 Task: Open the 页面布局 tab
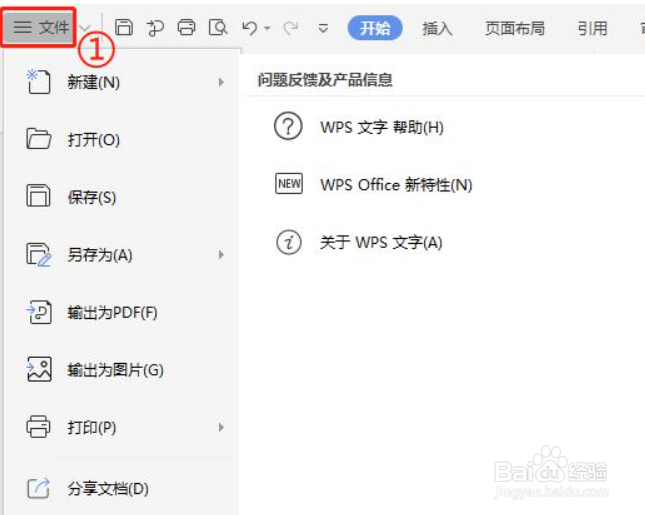pos(515,28)
